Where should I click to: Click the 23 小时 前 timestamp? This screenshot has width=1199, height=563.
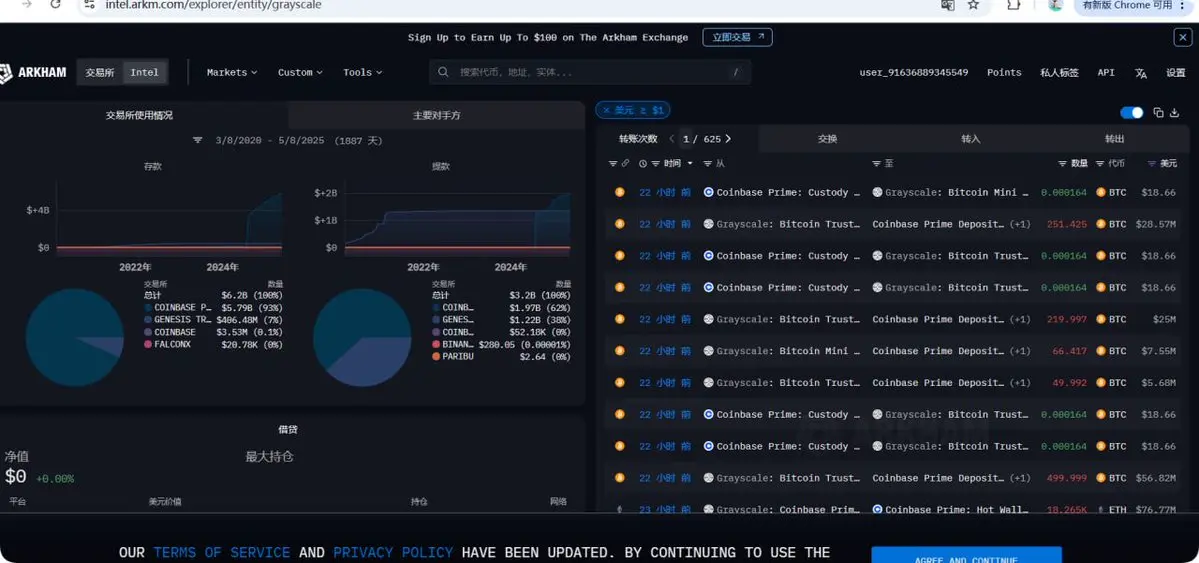coord(664,509)
